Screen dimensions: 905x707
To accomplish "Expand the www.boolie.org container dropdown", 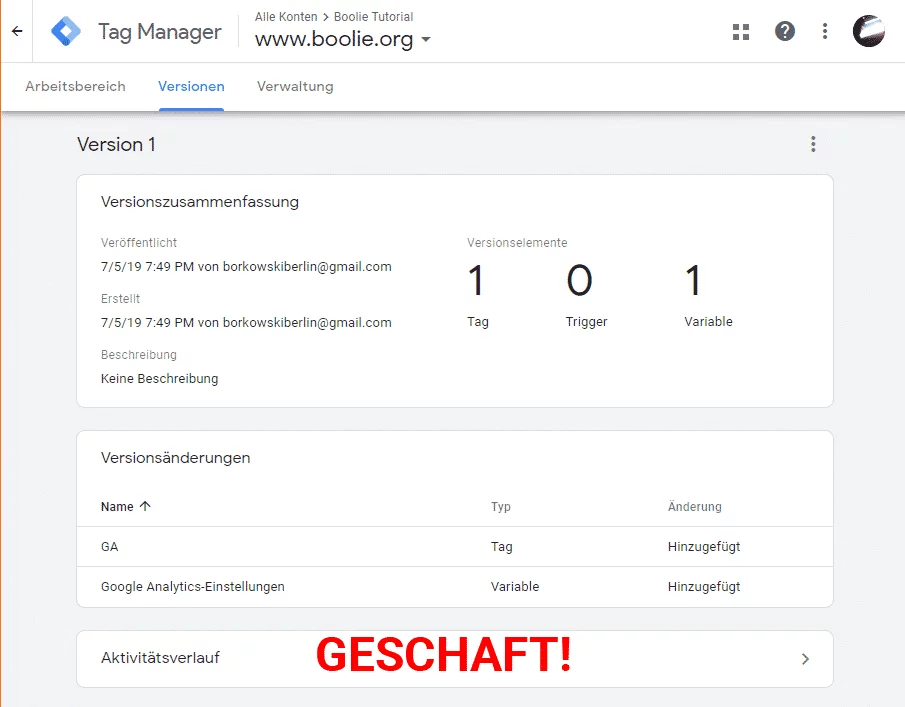I will pyautogui.click(x=426, y=39).
